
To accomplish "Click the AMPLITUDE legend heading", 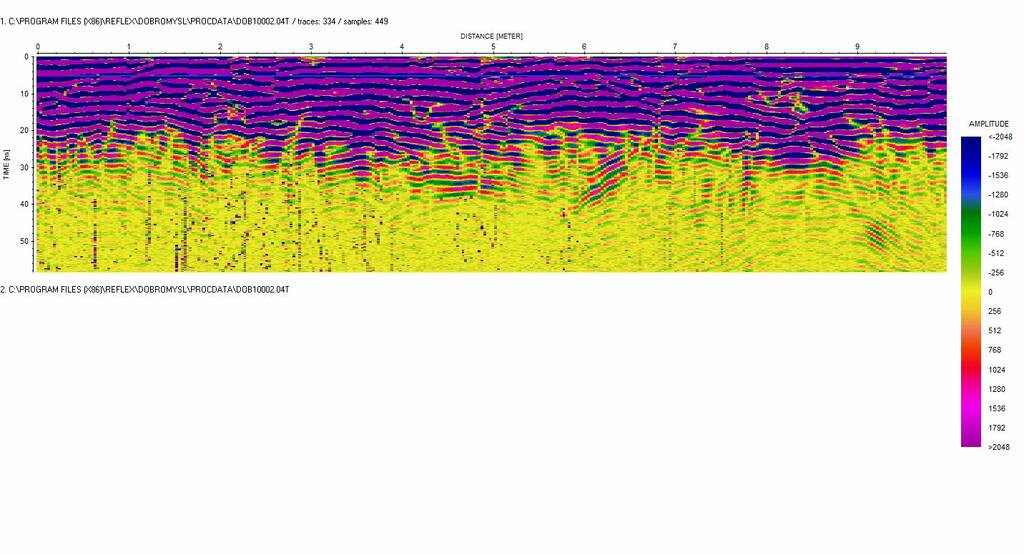I will (988, 123).
